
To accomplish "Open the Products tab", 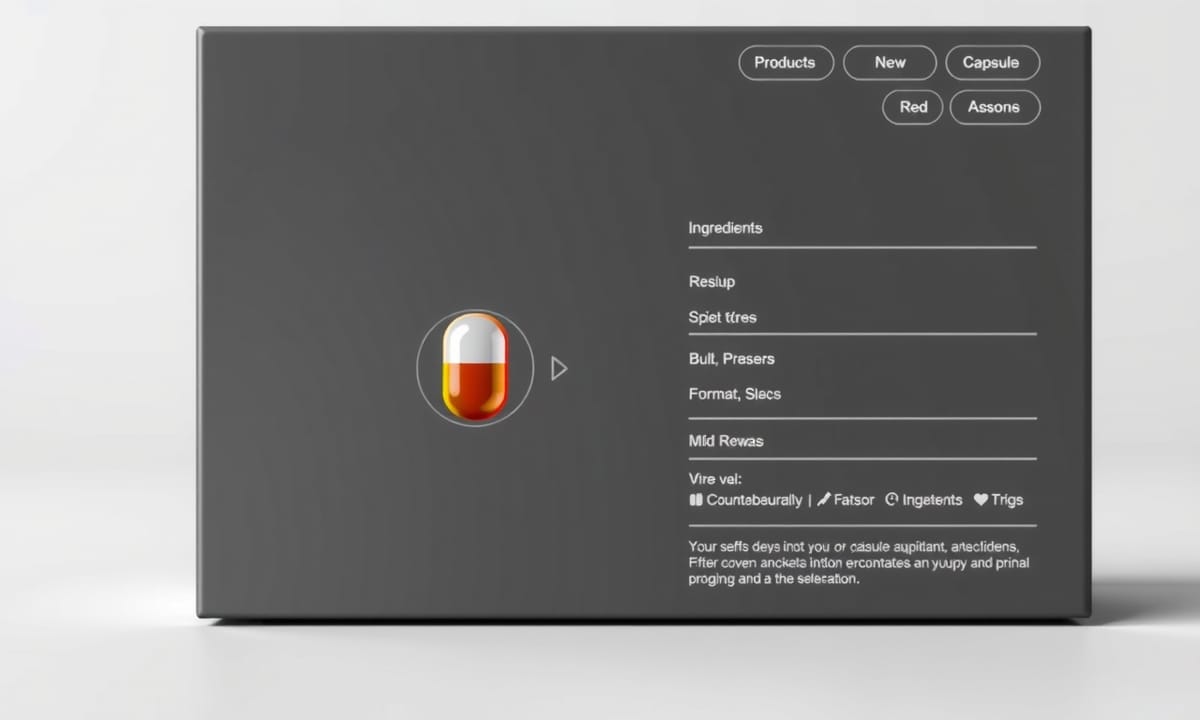I will (x=785, y=63).
